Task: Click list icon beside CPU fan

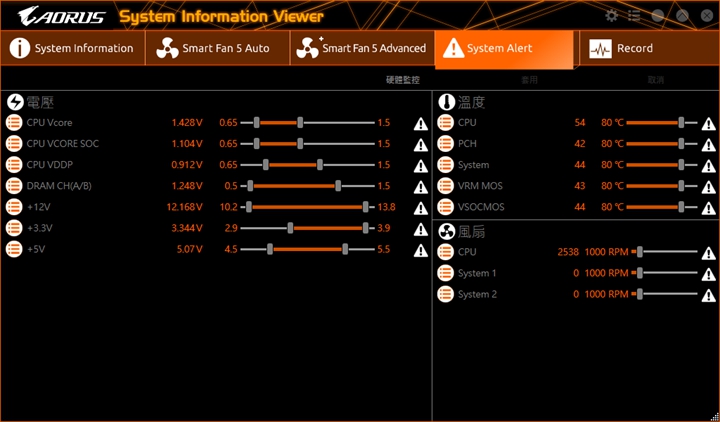Action: click(445, 252)
